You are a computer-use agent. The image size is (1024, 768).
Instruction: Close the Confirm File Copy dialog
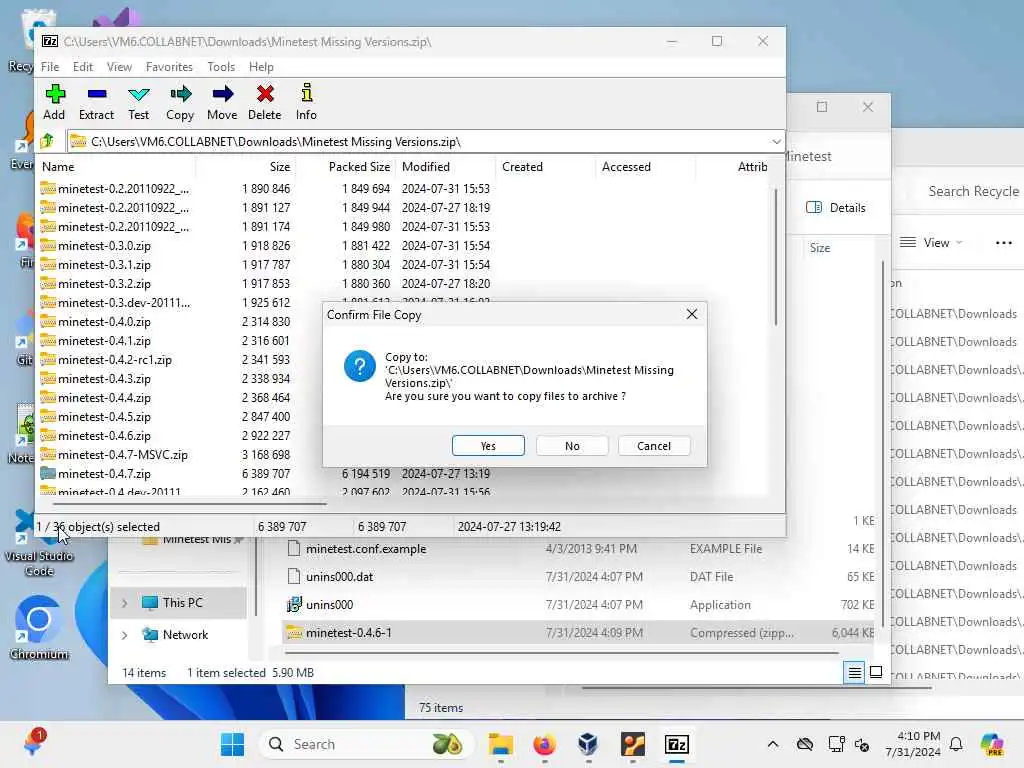point(692,314)
